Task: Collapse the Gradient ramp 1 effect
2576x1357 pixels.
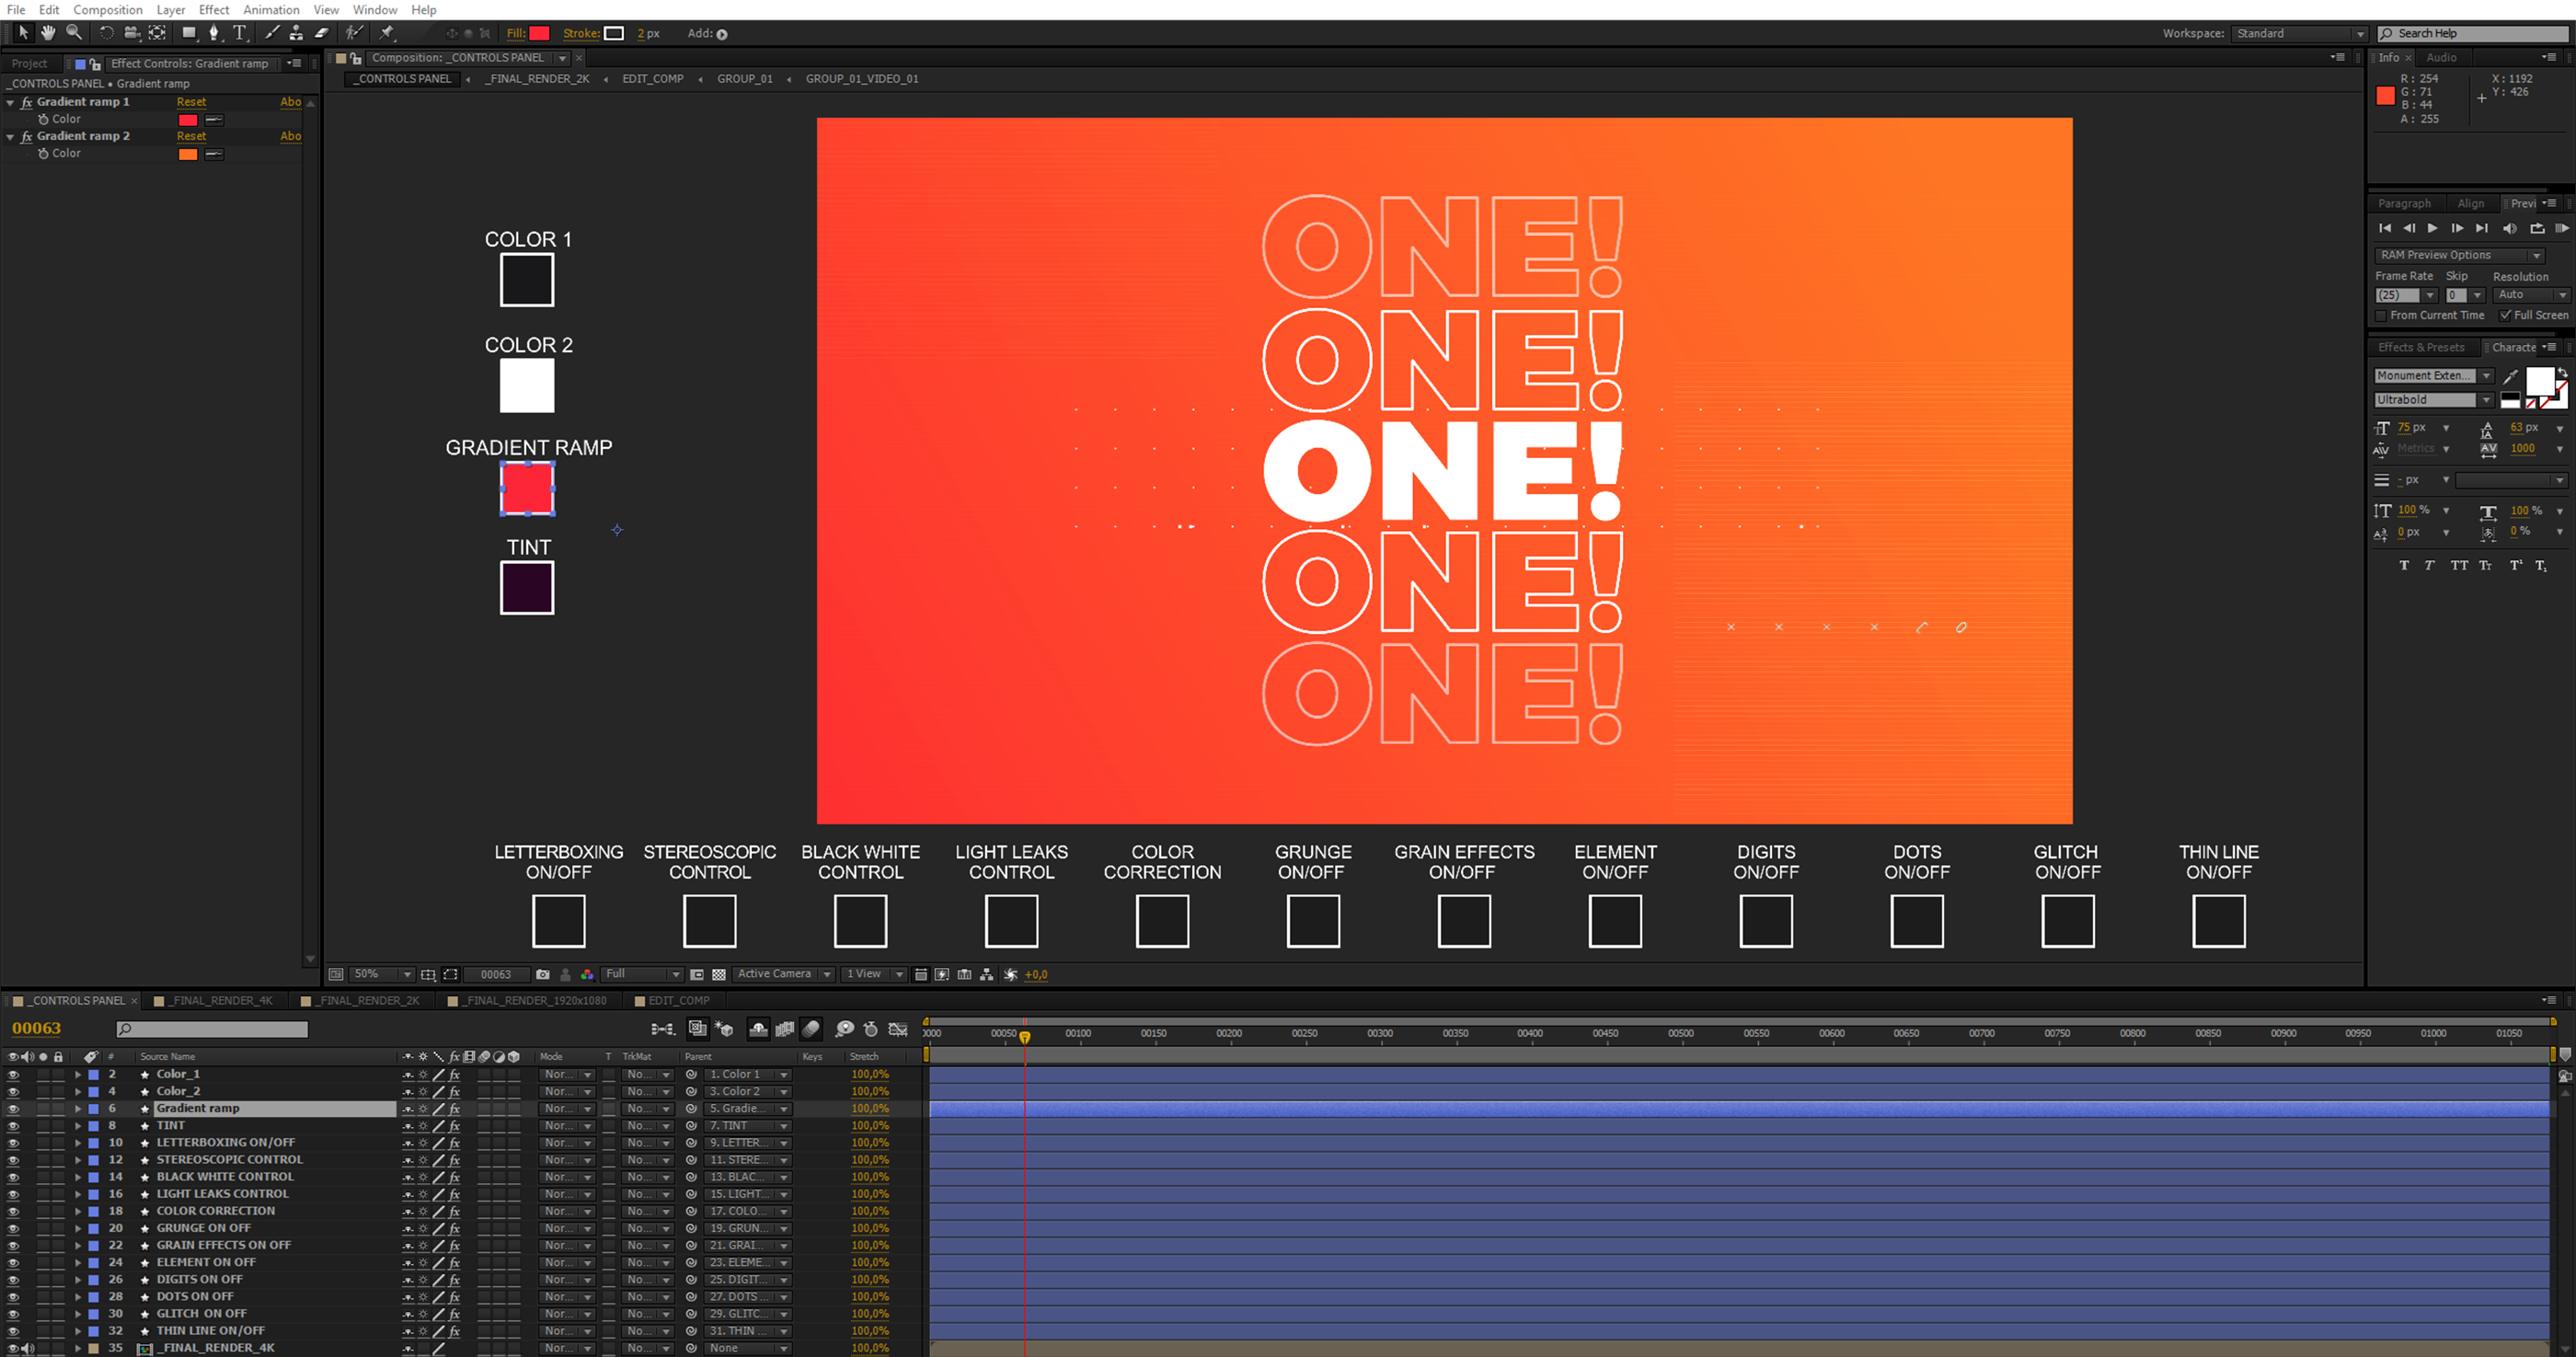Action: point(10,102)
